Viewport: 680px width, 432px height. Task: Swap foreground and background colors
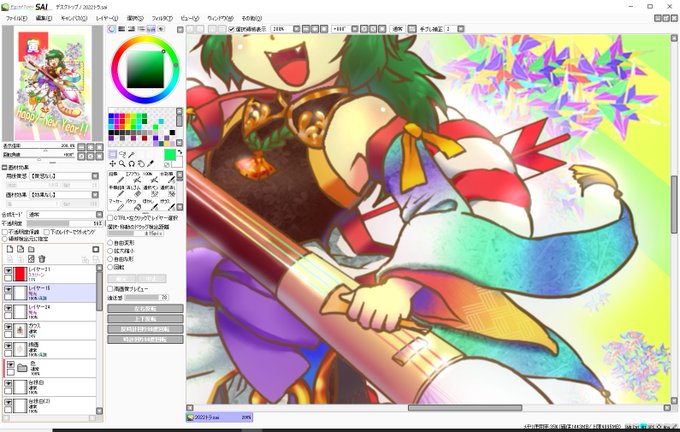tap(180, 152)
